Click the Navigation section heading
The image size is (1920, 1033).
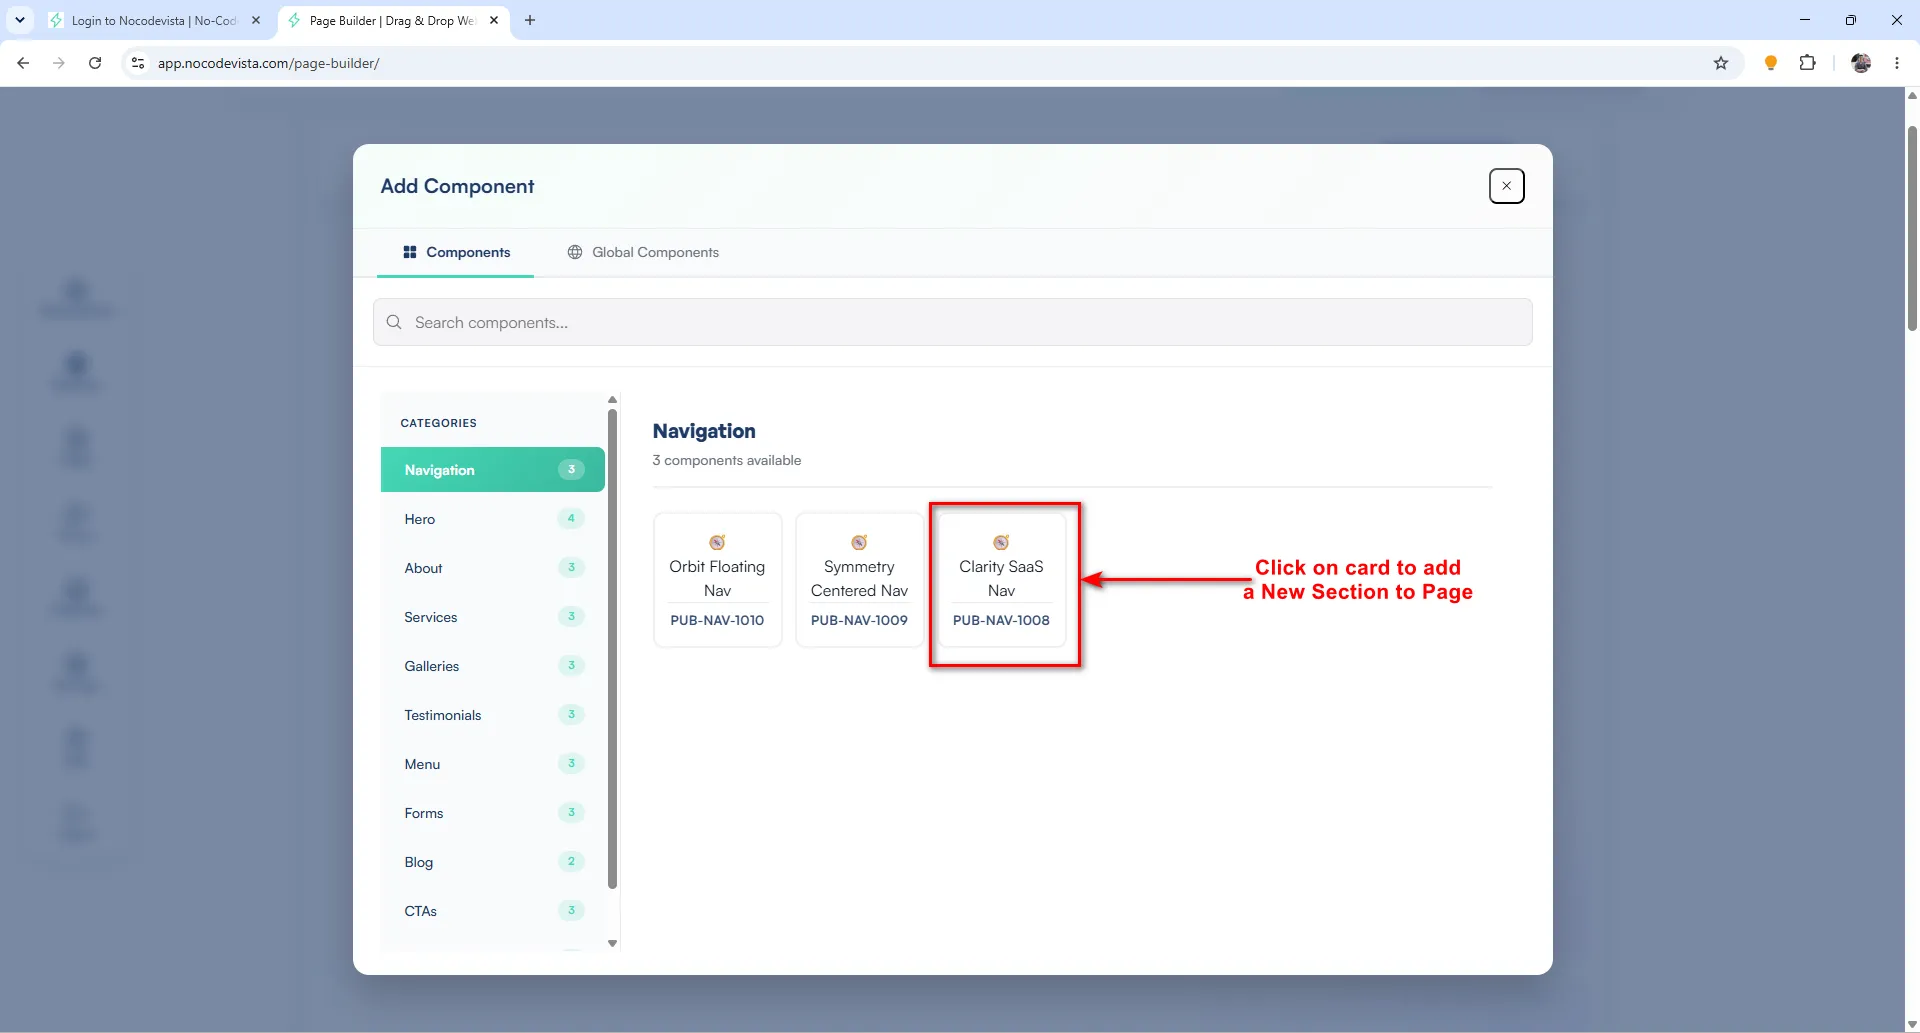(704, 431)
